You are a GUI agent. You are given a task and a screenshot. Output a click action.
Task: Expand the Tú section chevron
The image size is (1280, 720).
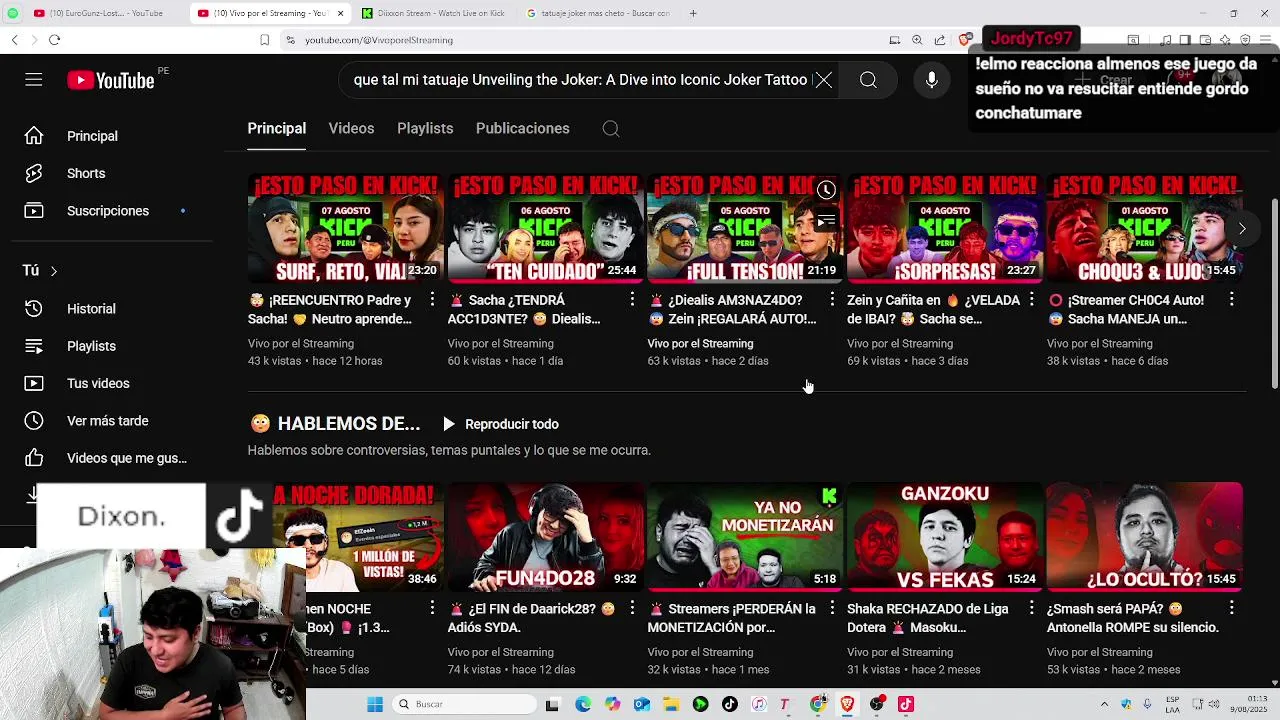[x=53, y=271]
